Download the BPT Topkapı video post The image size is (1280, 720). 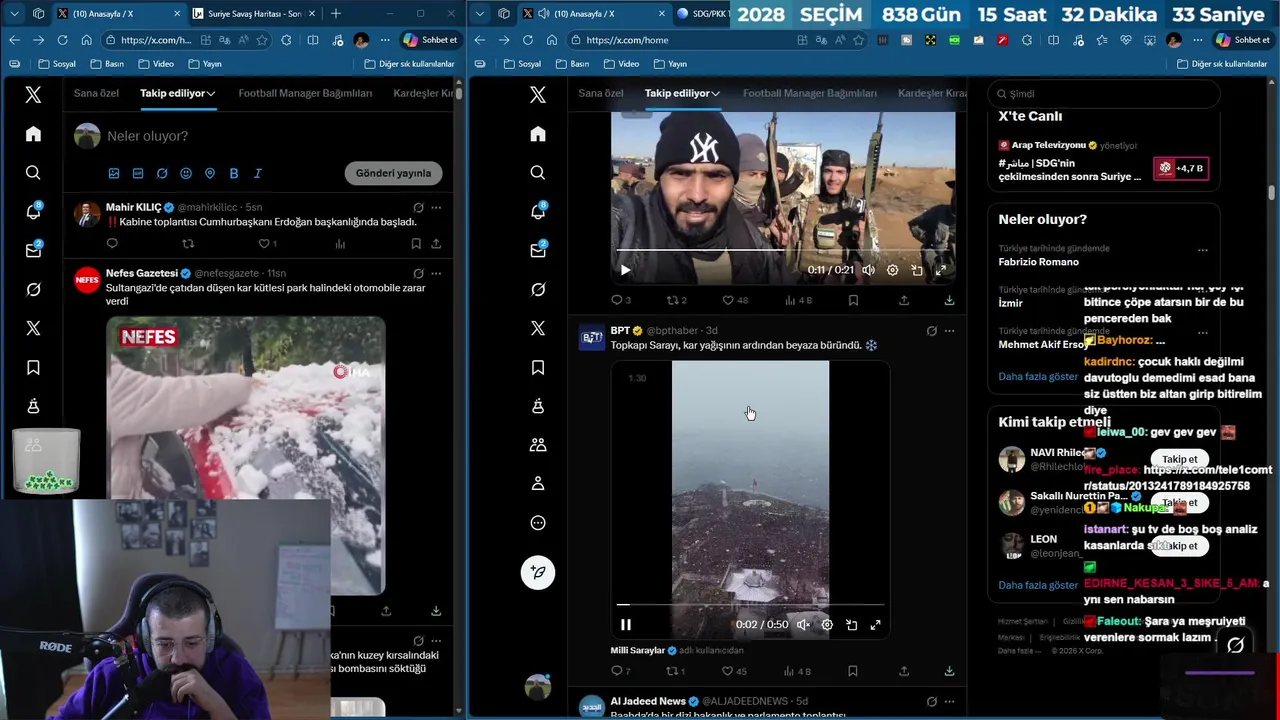point(949,671)
